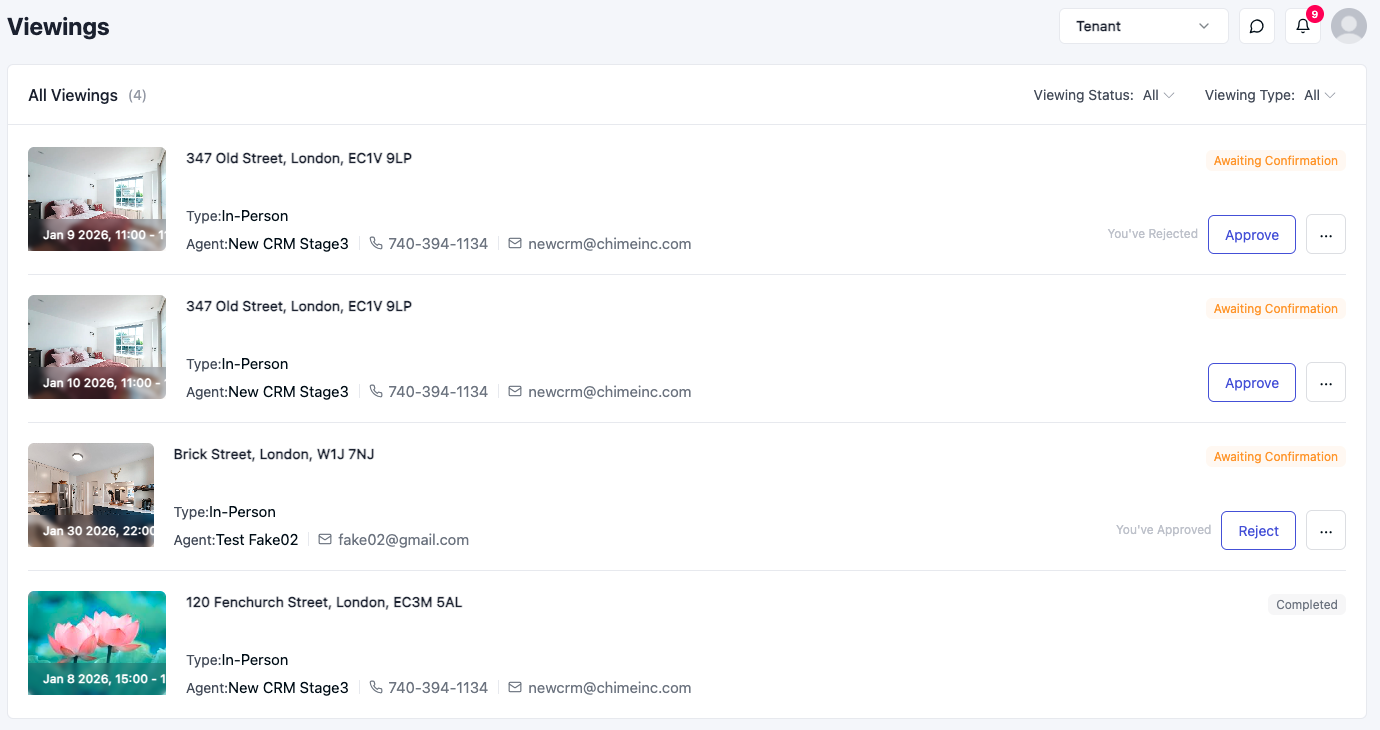Click email icon beside fake02@gmail.com
Viewport: 1380px width, 730px height.
(325, 540)
